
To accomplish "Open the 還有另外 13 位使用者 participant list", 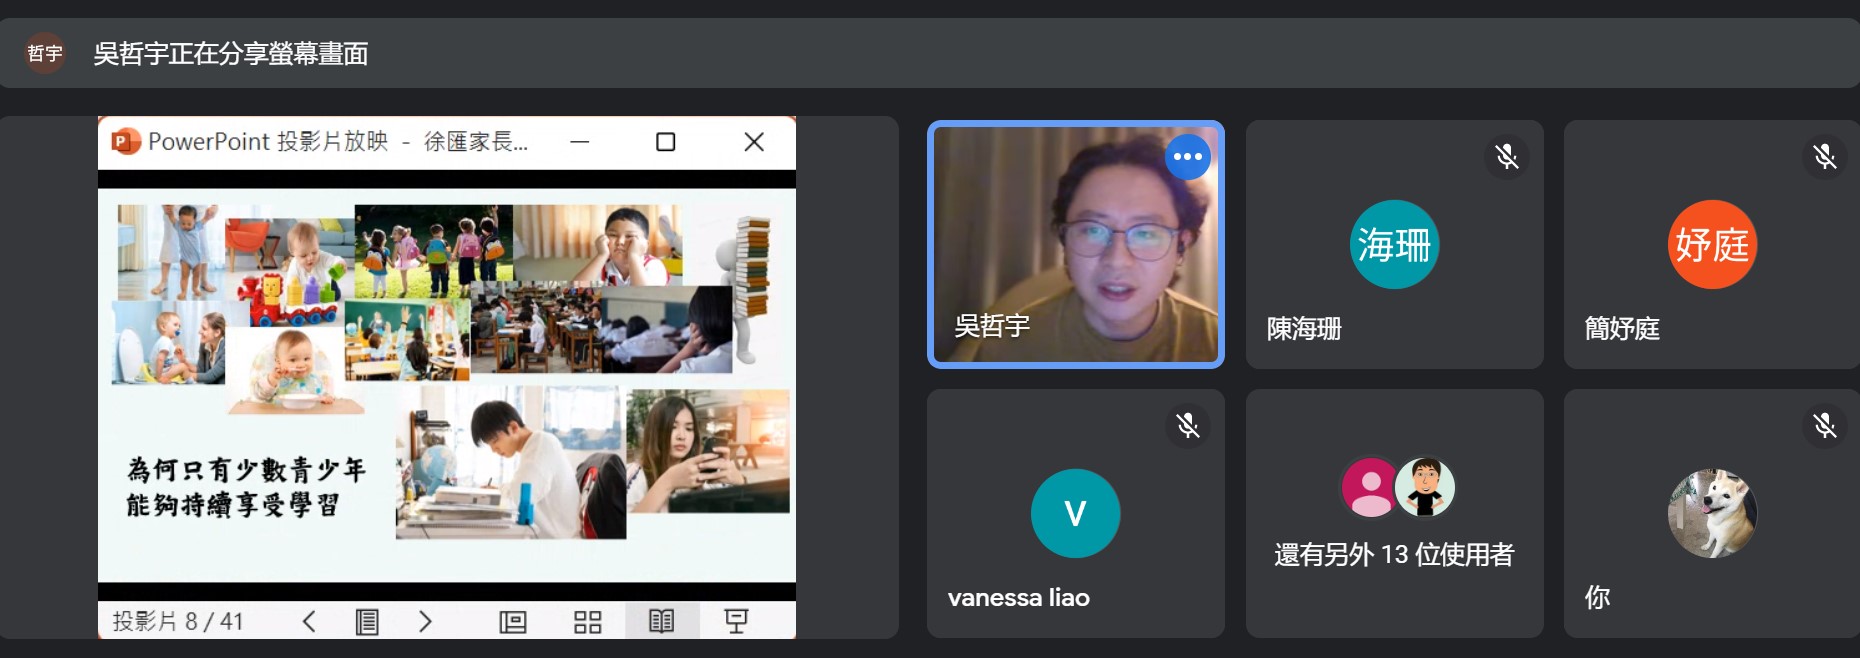I will point(1394,514).
